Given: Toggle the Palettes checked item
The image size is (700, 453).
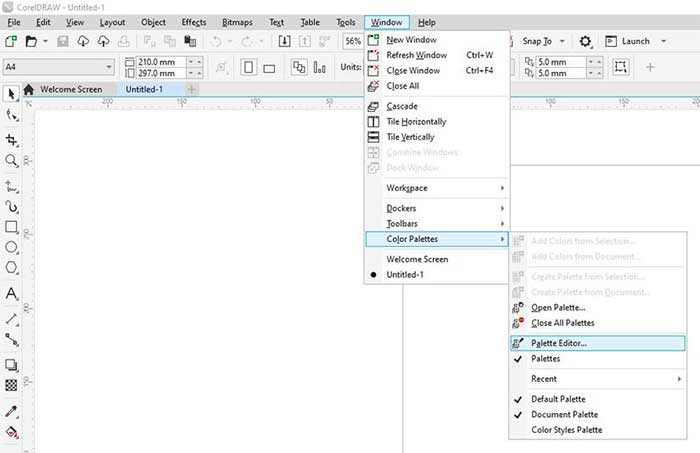Looking at the screenshot, I should click(x=545, y=358).
